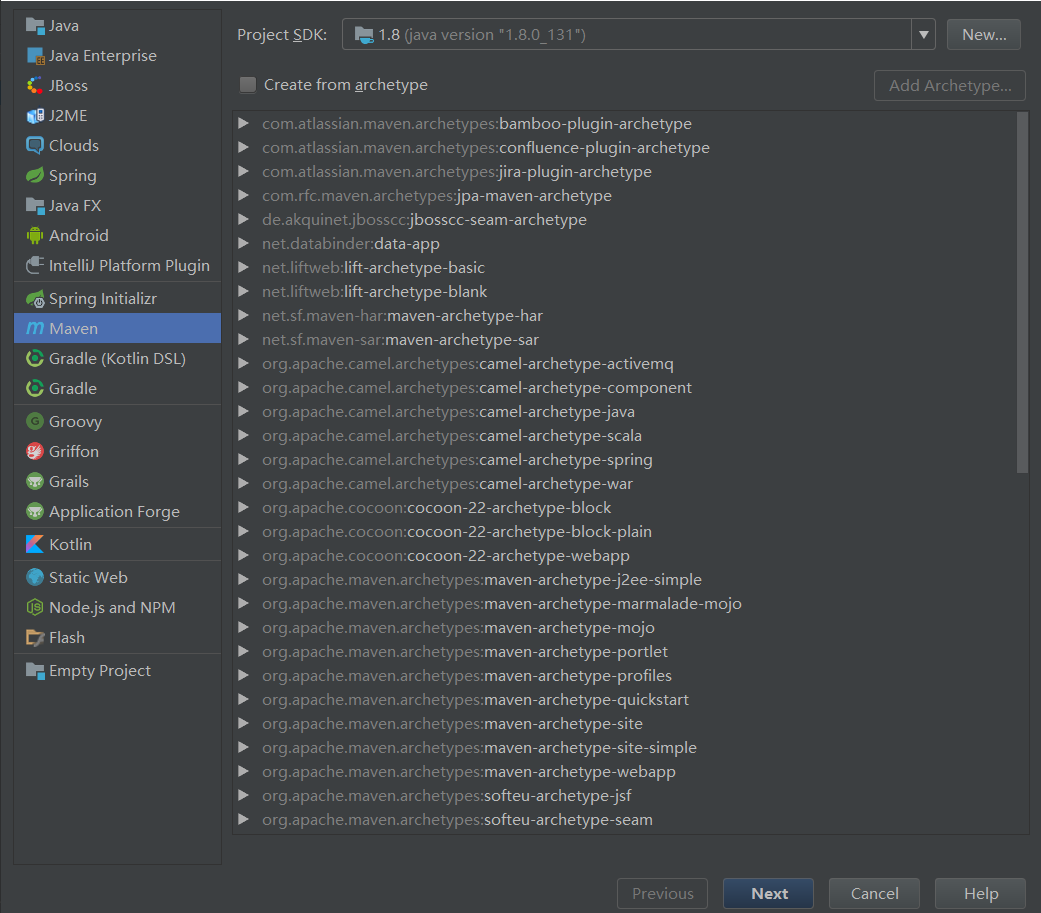
Task: Expand maven-archetype-quickstart node
Action: tap(244, 699)
